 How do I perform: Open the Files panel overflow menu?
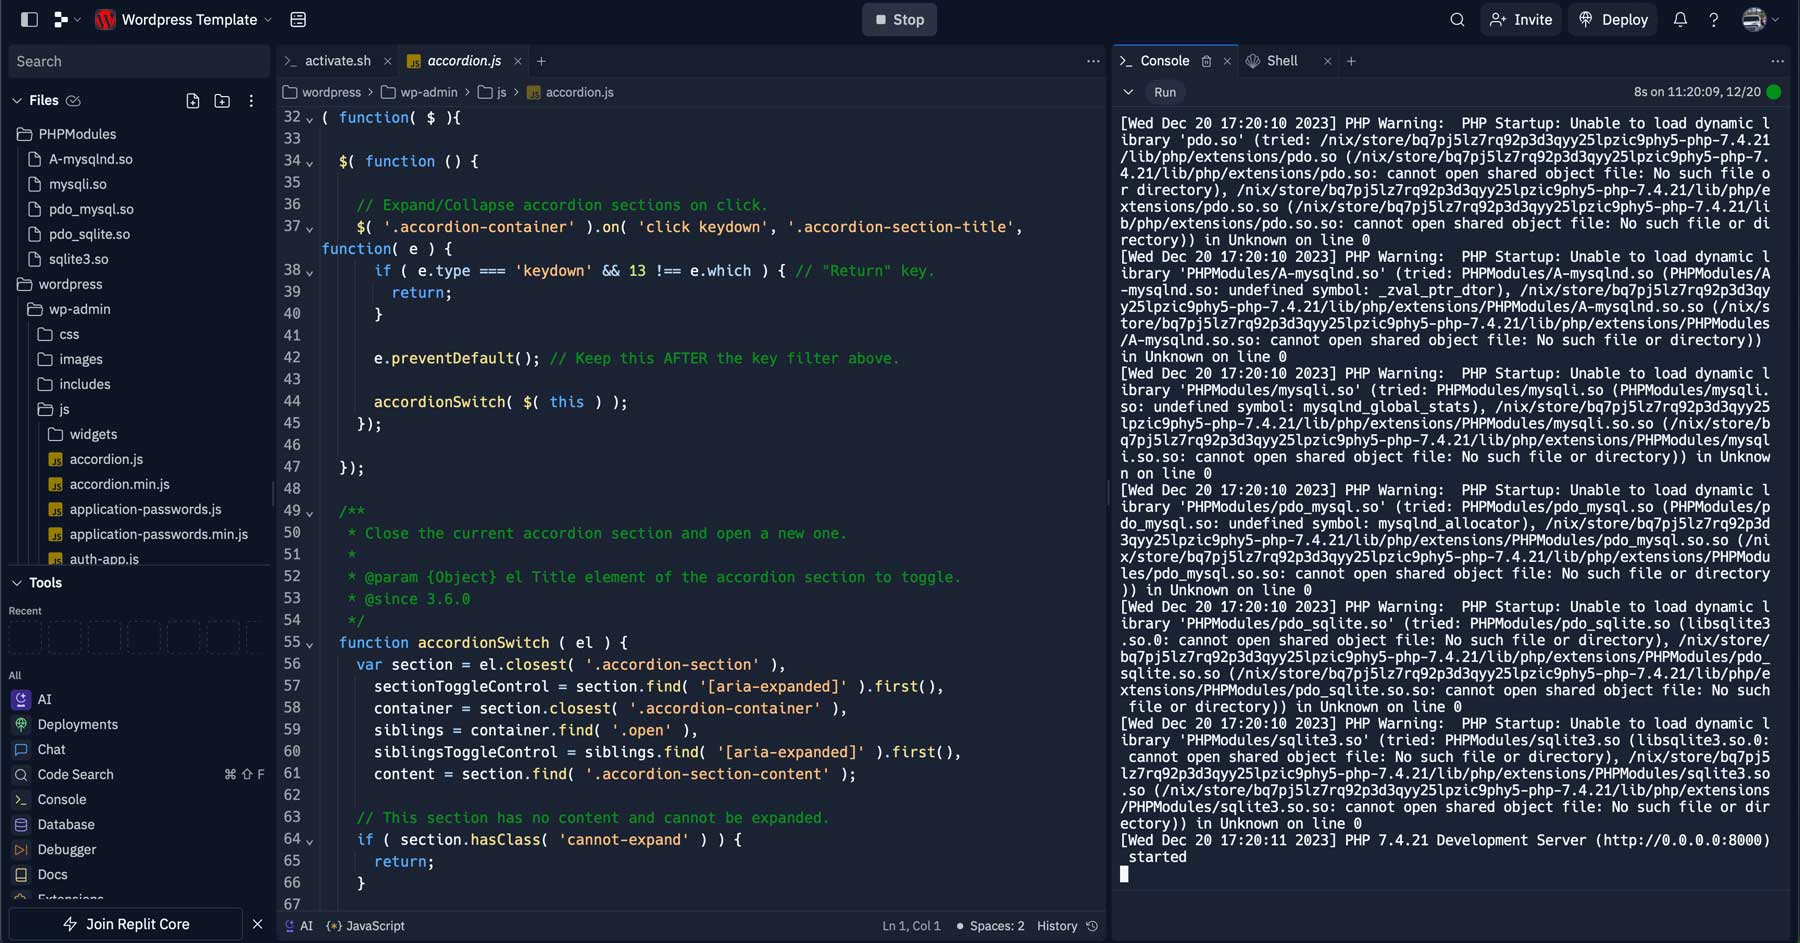click(251, 100)
